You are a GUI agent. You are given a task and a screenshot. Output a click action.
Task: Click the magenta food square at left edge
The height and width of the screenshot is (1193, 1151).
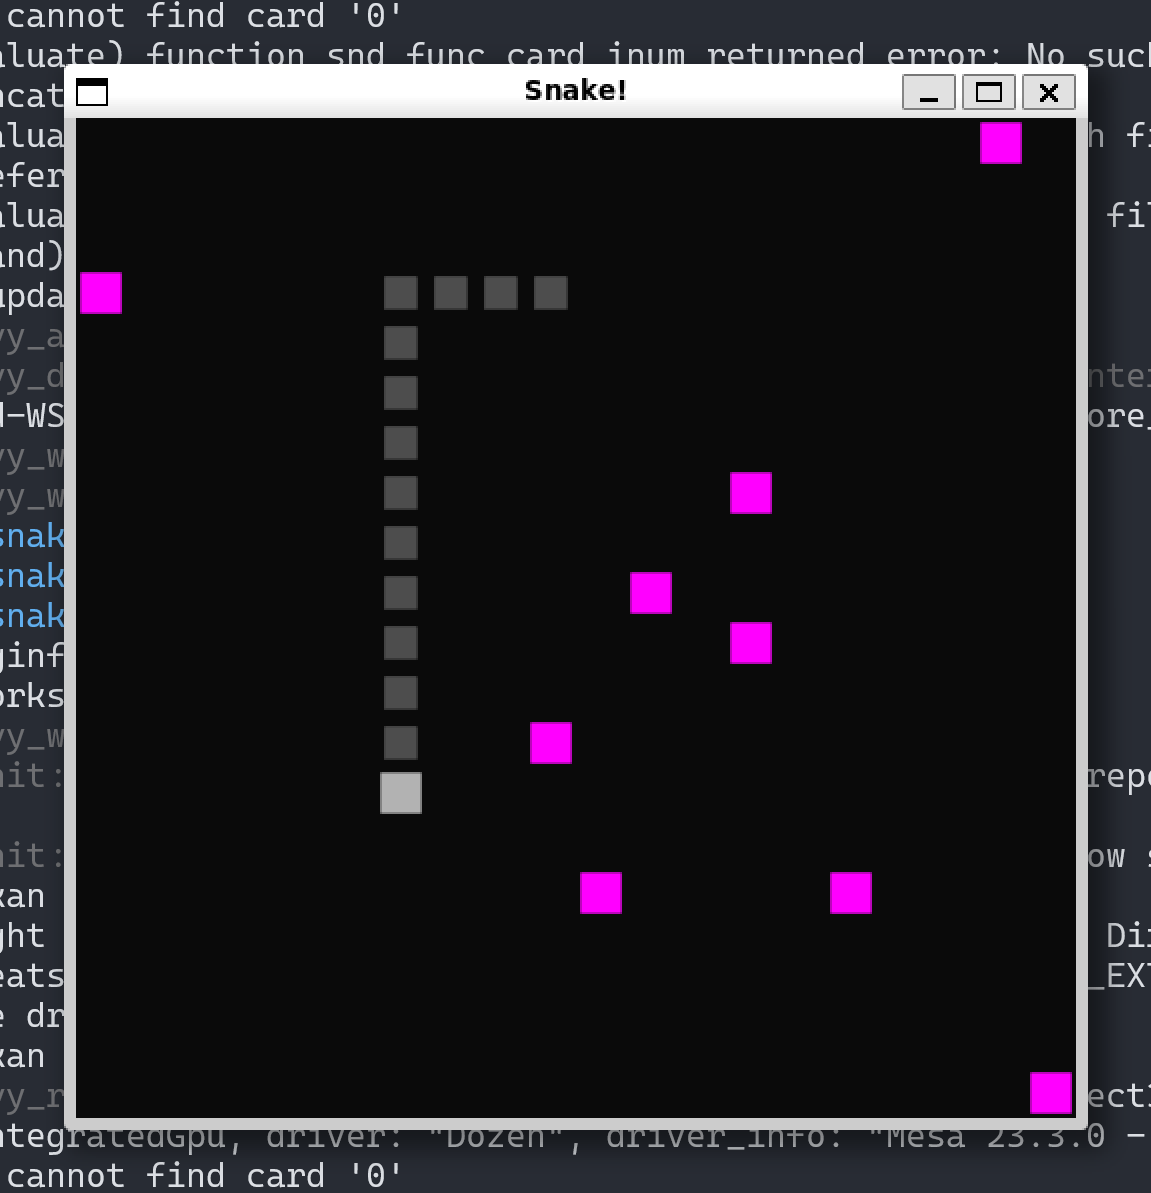click(x=101, y=293)
